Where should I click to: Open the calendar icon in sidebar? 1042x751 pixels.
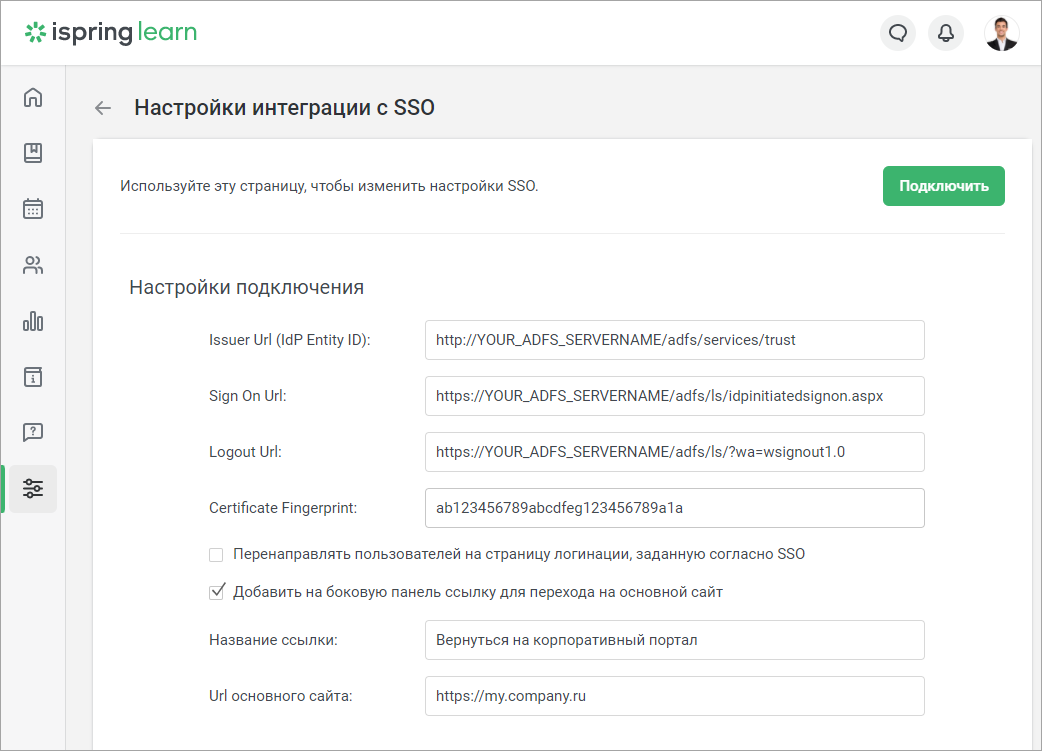pos(33,209)
